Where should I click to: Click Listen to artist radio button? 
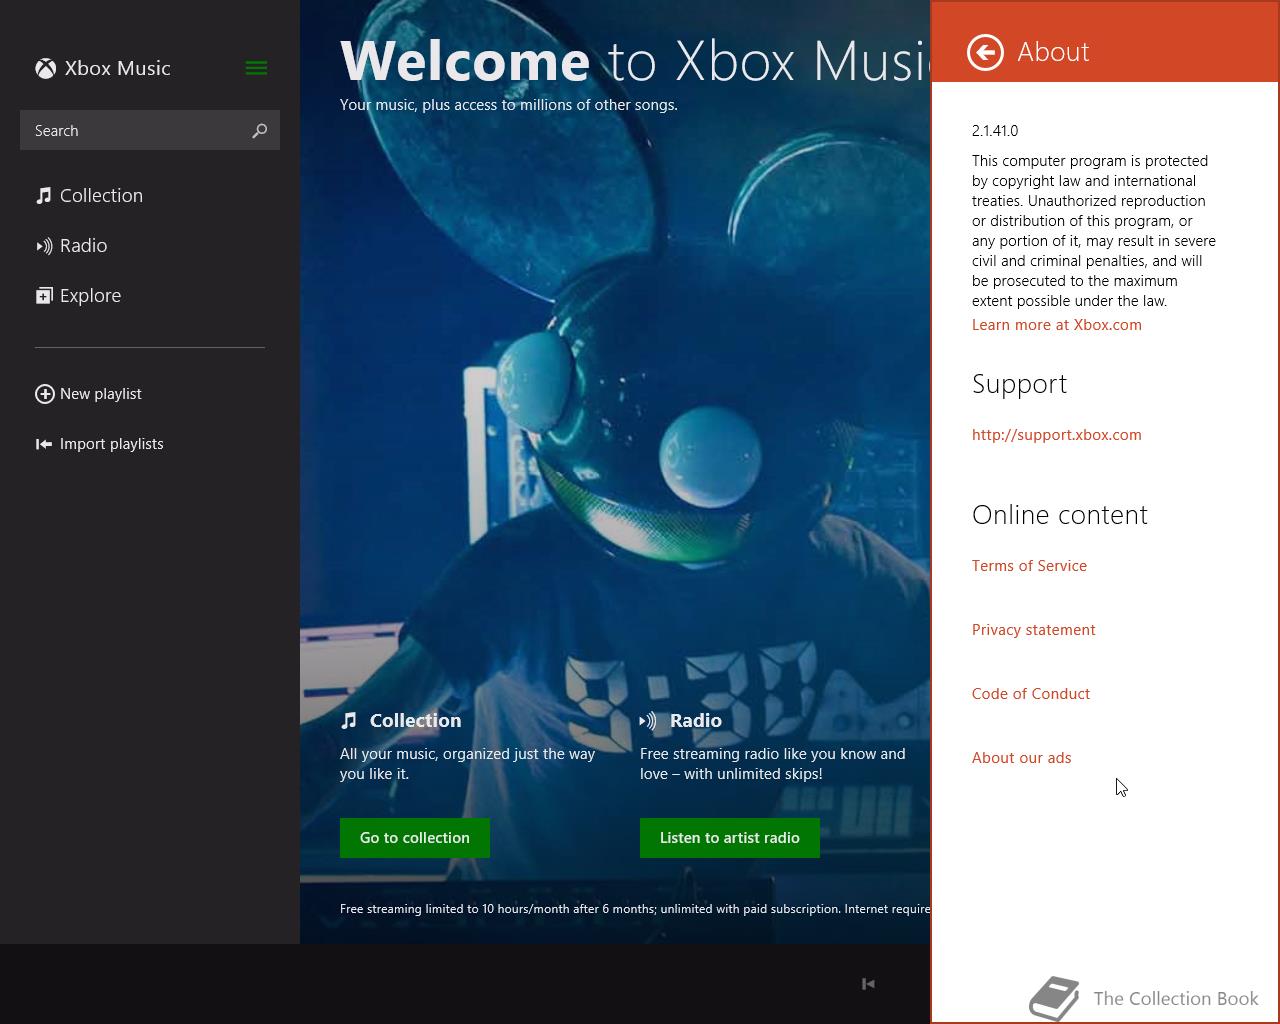(x=730, y=838)
